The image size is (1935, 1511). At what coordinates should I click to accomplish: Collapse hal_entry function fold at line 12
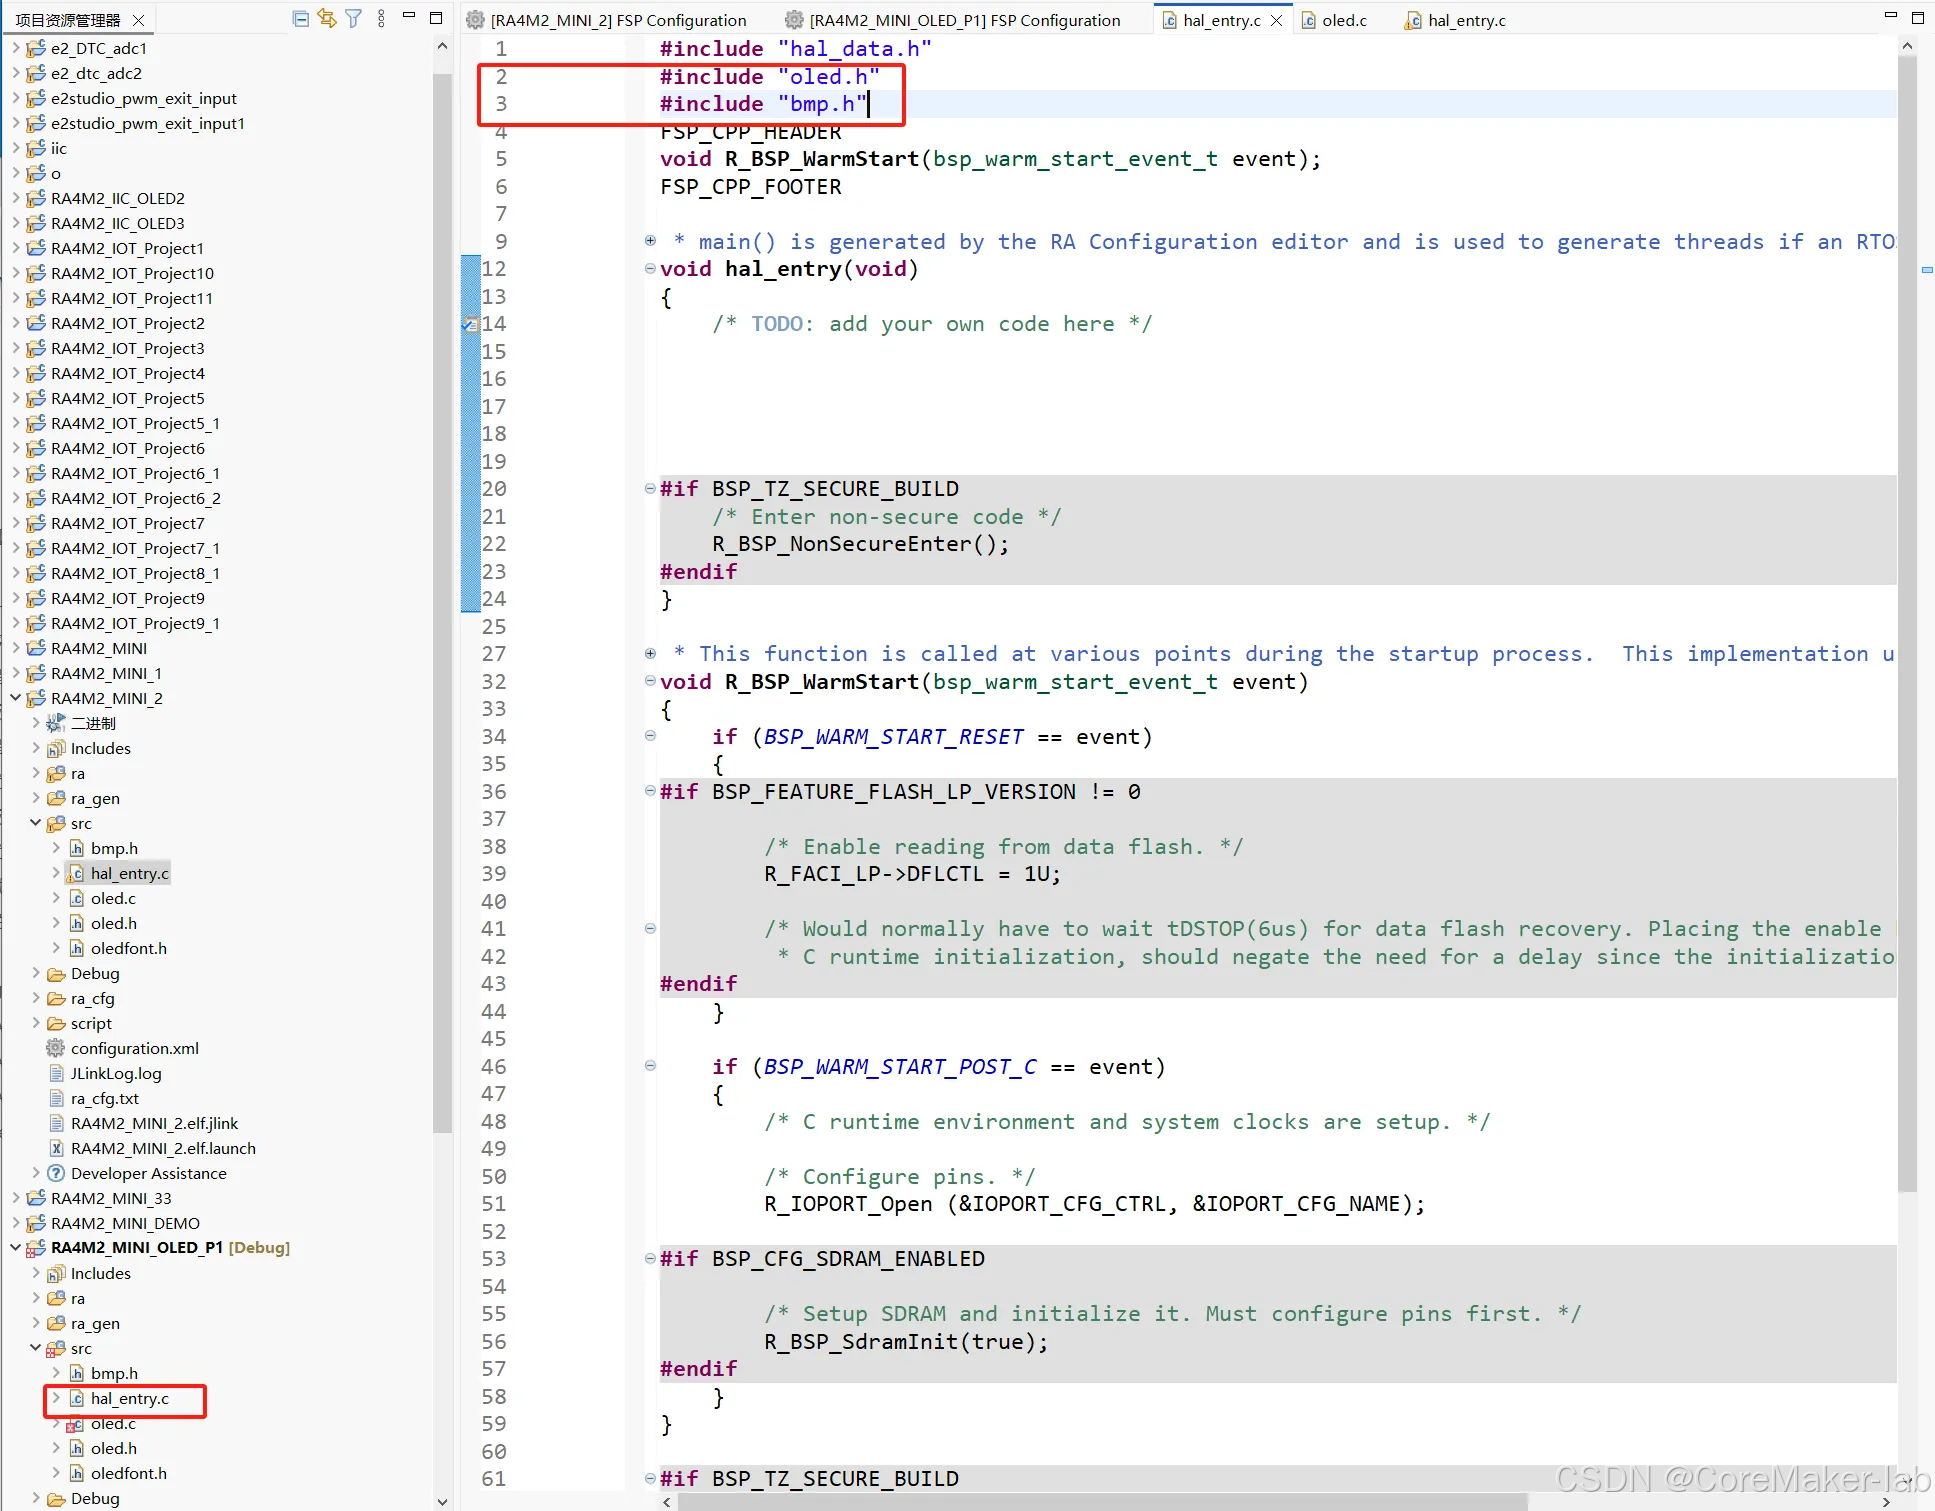point(650,268)
